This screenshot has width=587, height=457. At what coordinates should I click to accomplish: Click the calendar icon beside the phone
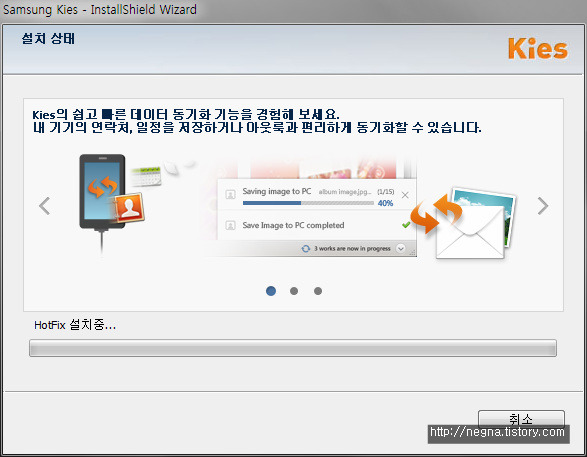146,176
